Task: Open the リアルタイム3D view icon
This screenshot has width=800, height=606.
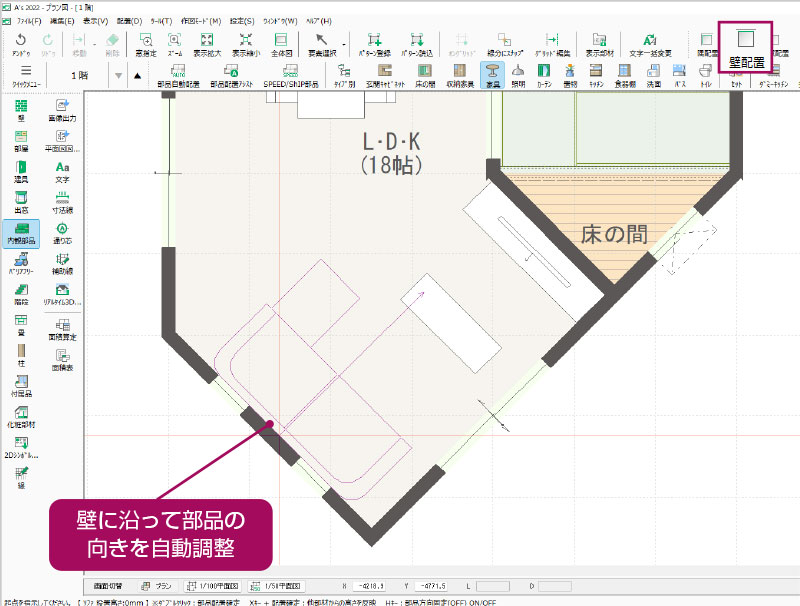Action: click(x=62, y=295)
